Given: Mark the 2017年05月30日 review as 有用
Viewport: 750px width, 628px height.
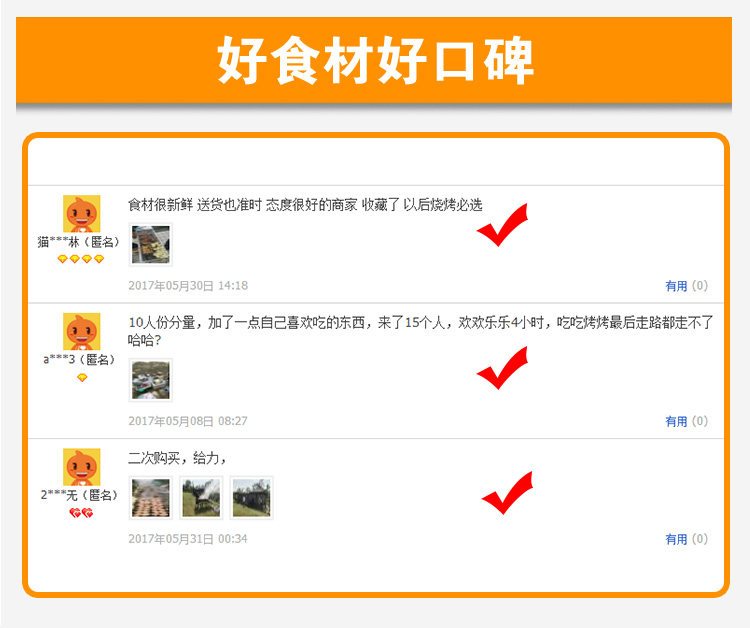Looking at the screenshot, I should tap(676, 286).
